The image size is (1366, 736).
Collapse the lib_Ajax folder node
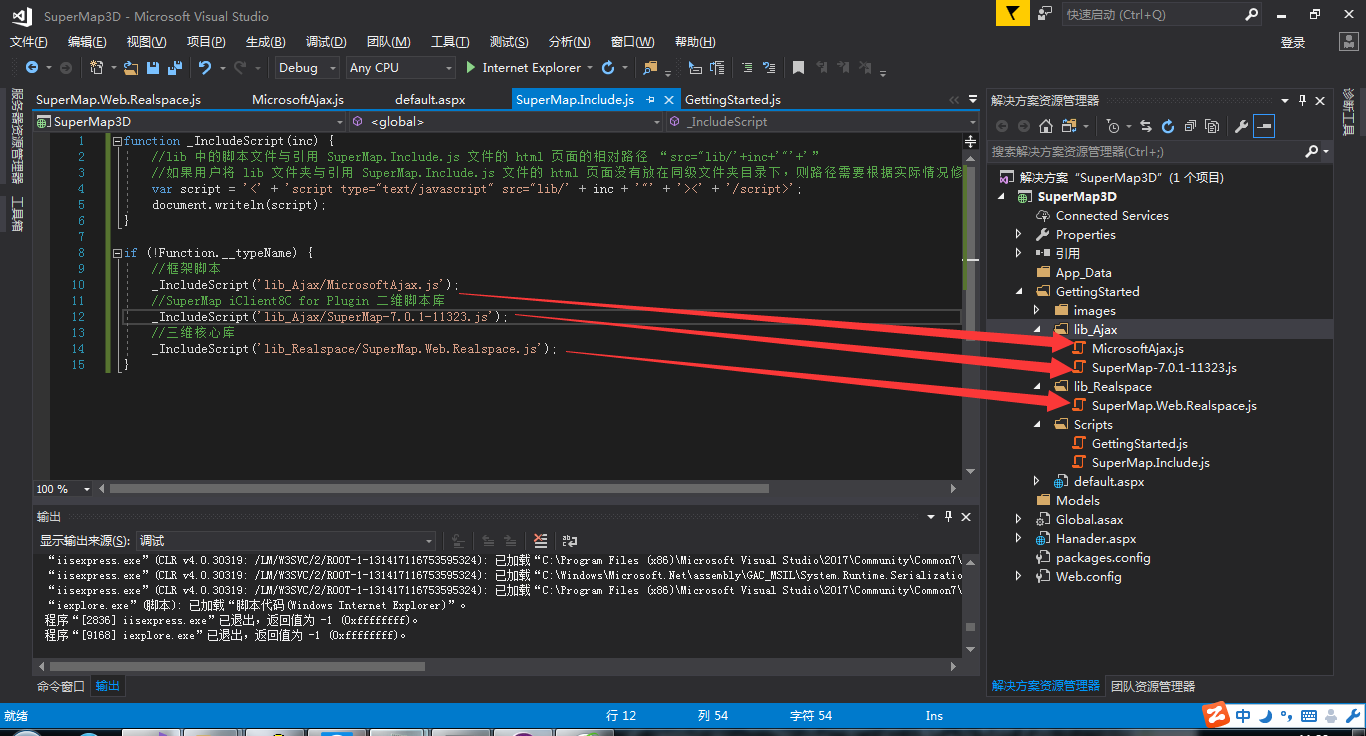[x=1037, y=330]
